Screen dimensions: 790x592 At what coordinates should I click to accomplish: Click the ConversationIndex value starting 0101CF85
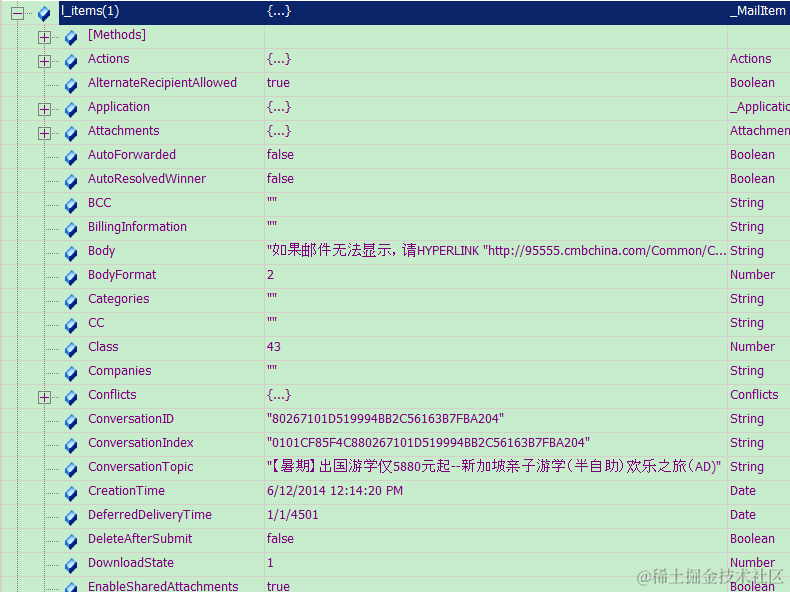[x=428, y=443]
